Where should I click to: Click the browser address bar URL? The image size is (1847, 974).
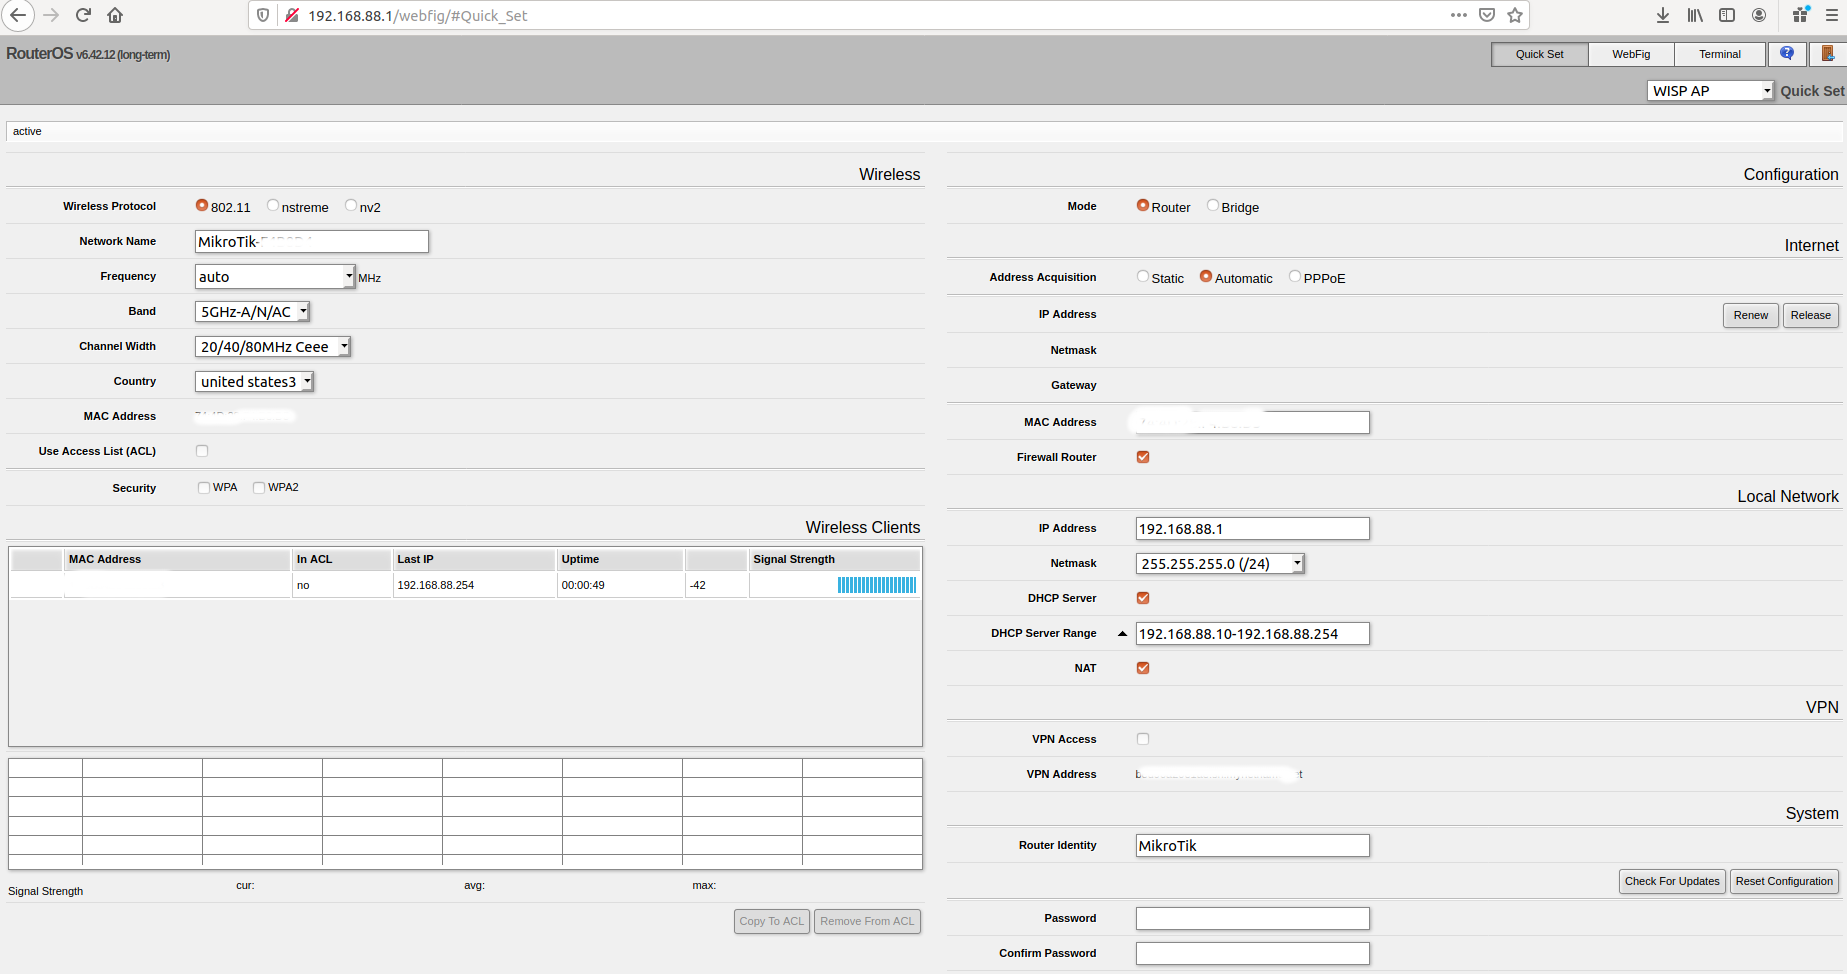click(x=417, y=15)
